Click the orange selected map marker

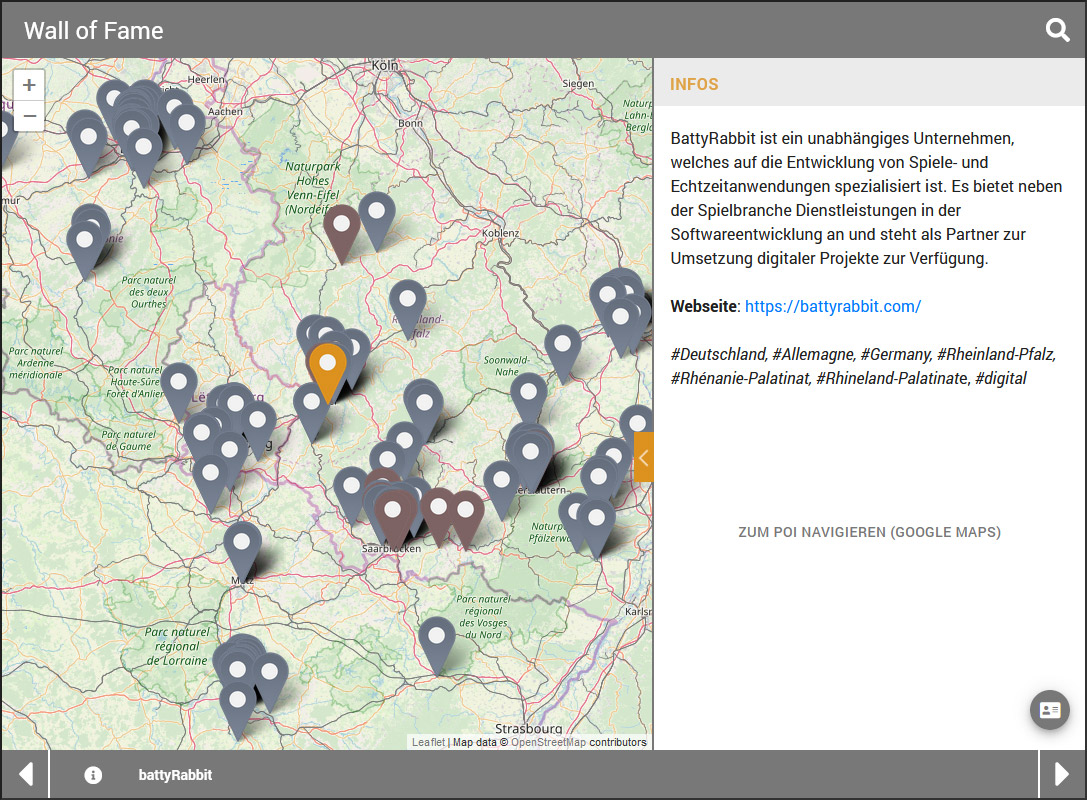tap(327, 366)
